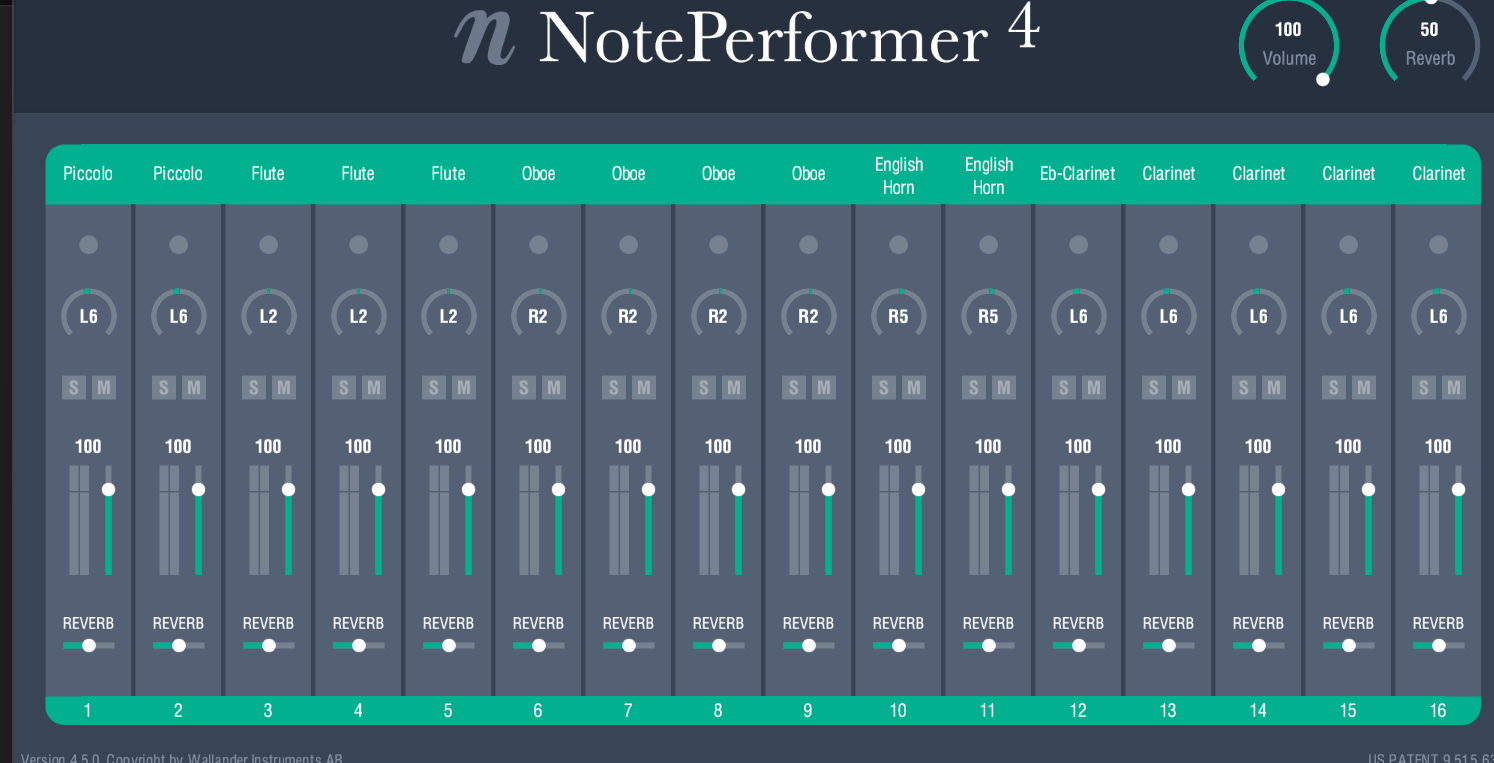Mute the Flute on channel 5
The image size is (1494, 763).
[x=464, y=387]
